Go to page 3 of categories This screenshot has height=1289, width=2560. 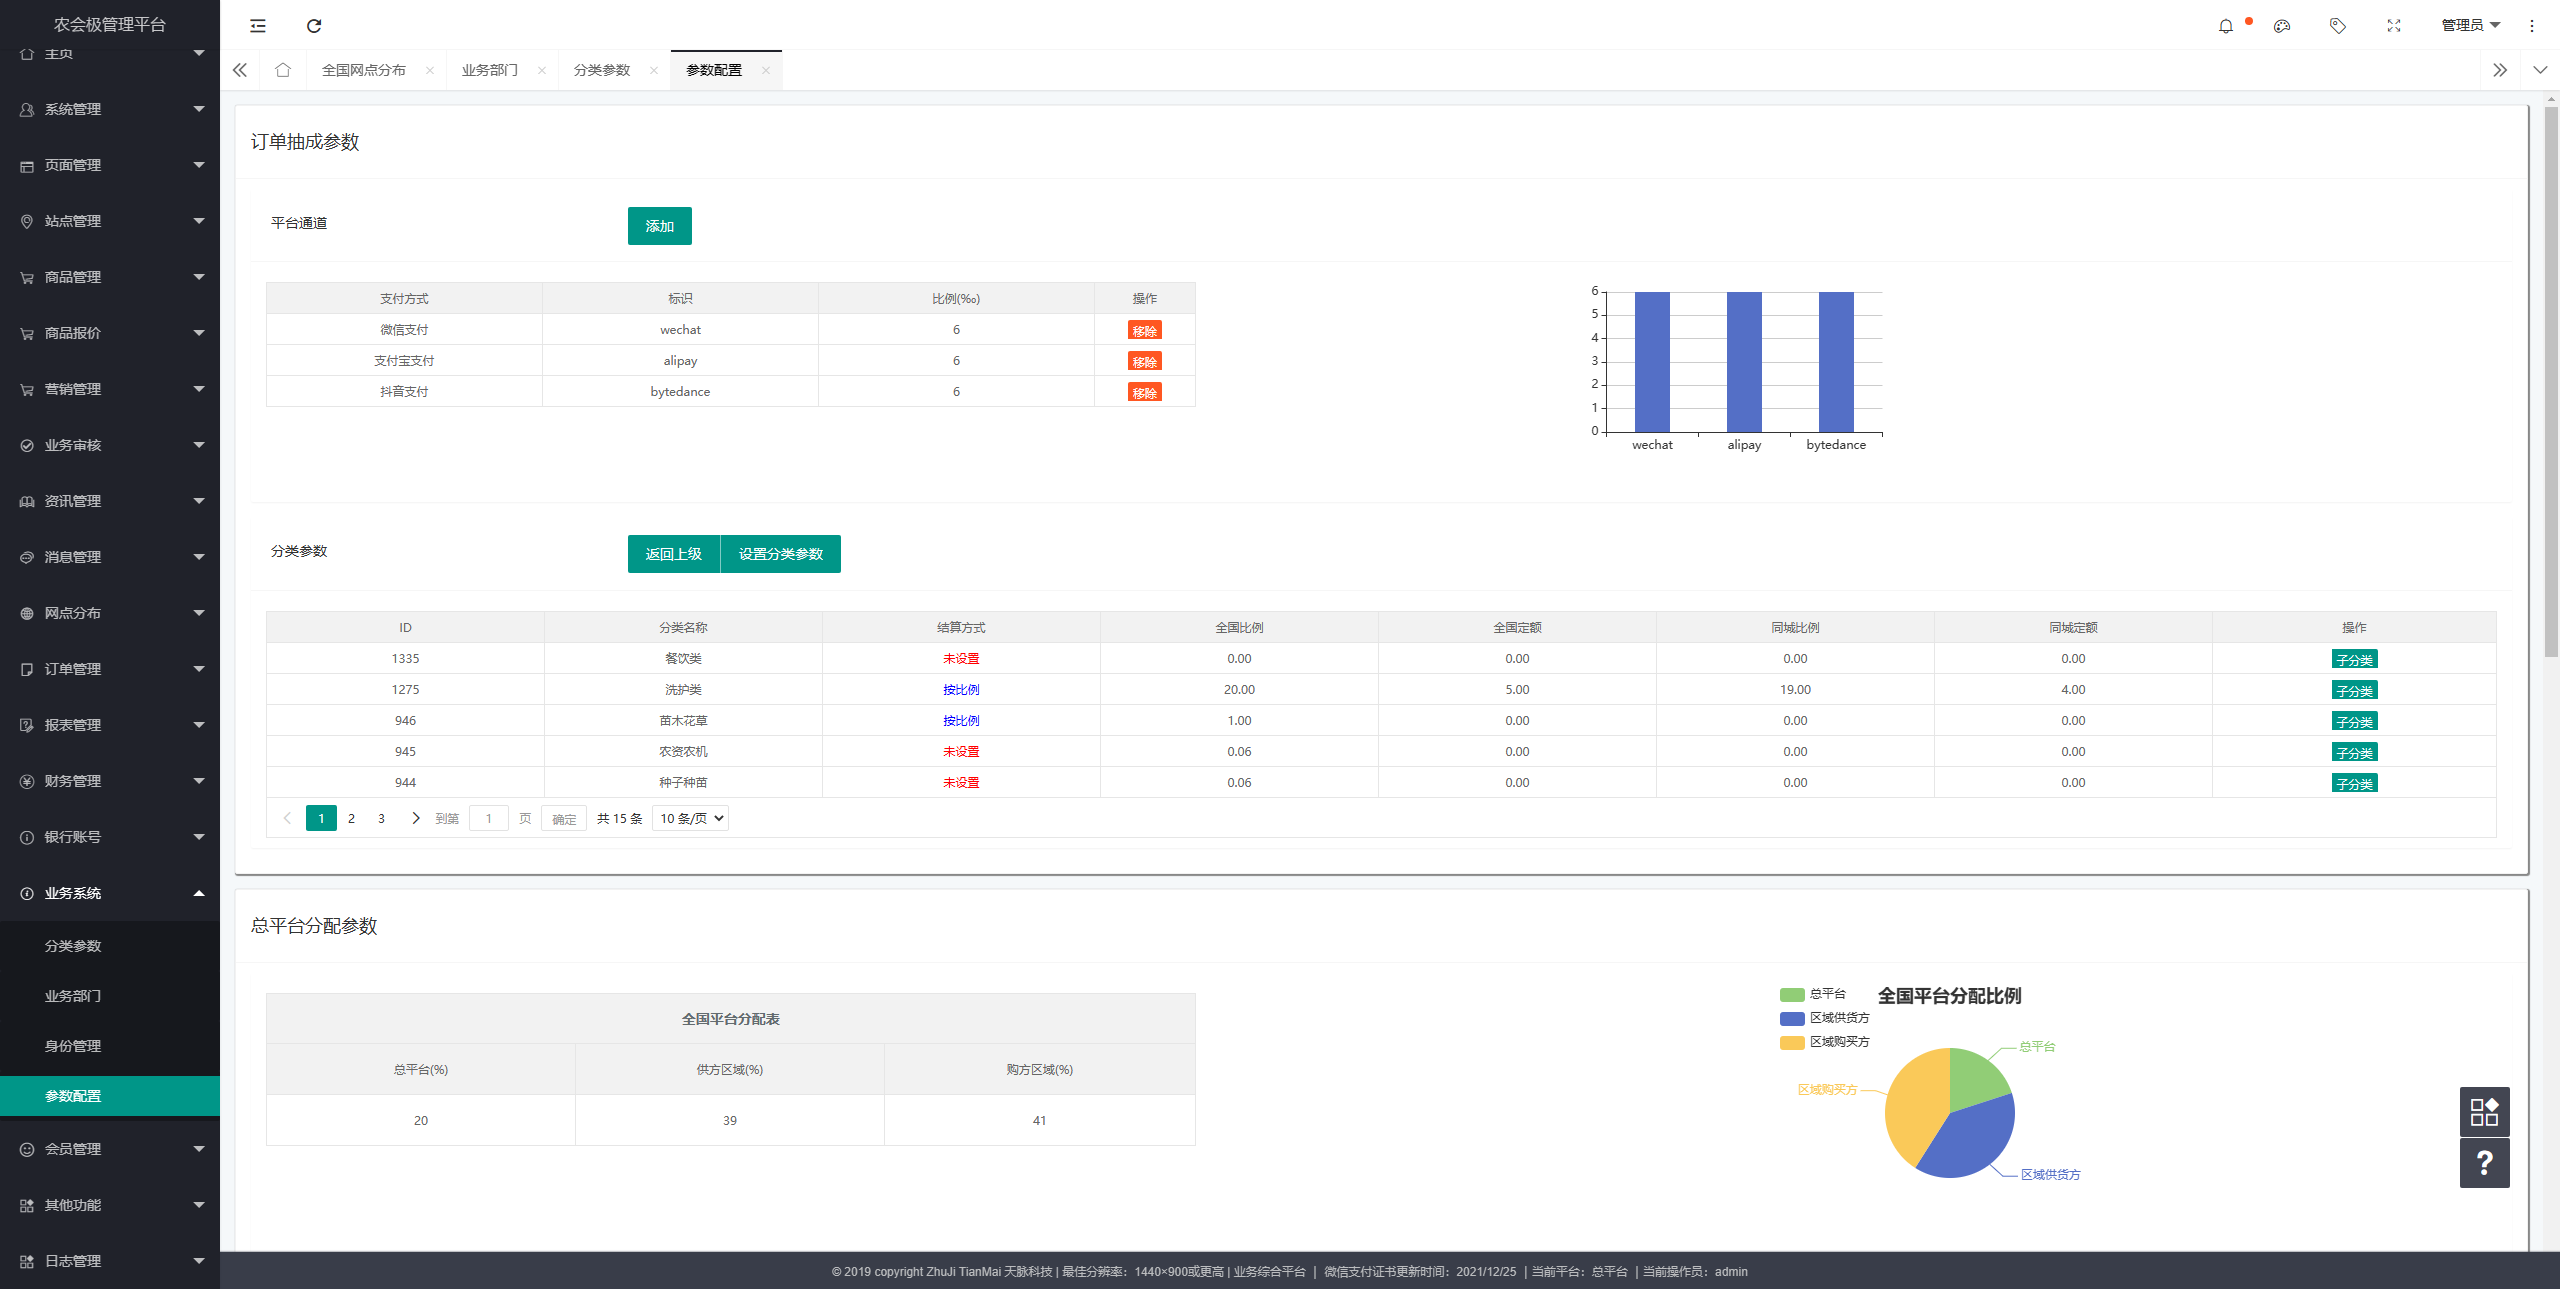point(381,818)
